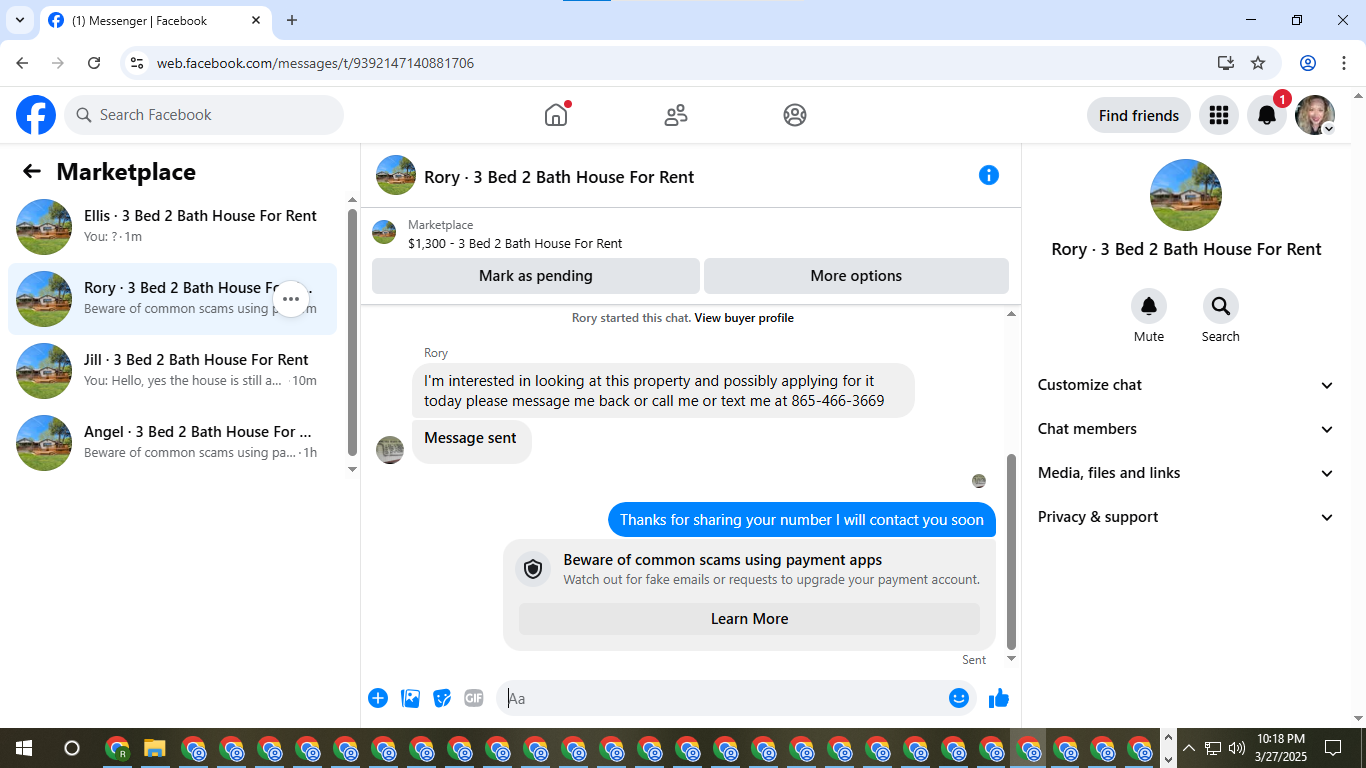Reload the page in Chrome
This screenshot has width=1366, height=768.
pos(94,63)
